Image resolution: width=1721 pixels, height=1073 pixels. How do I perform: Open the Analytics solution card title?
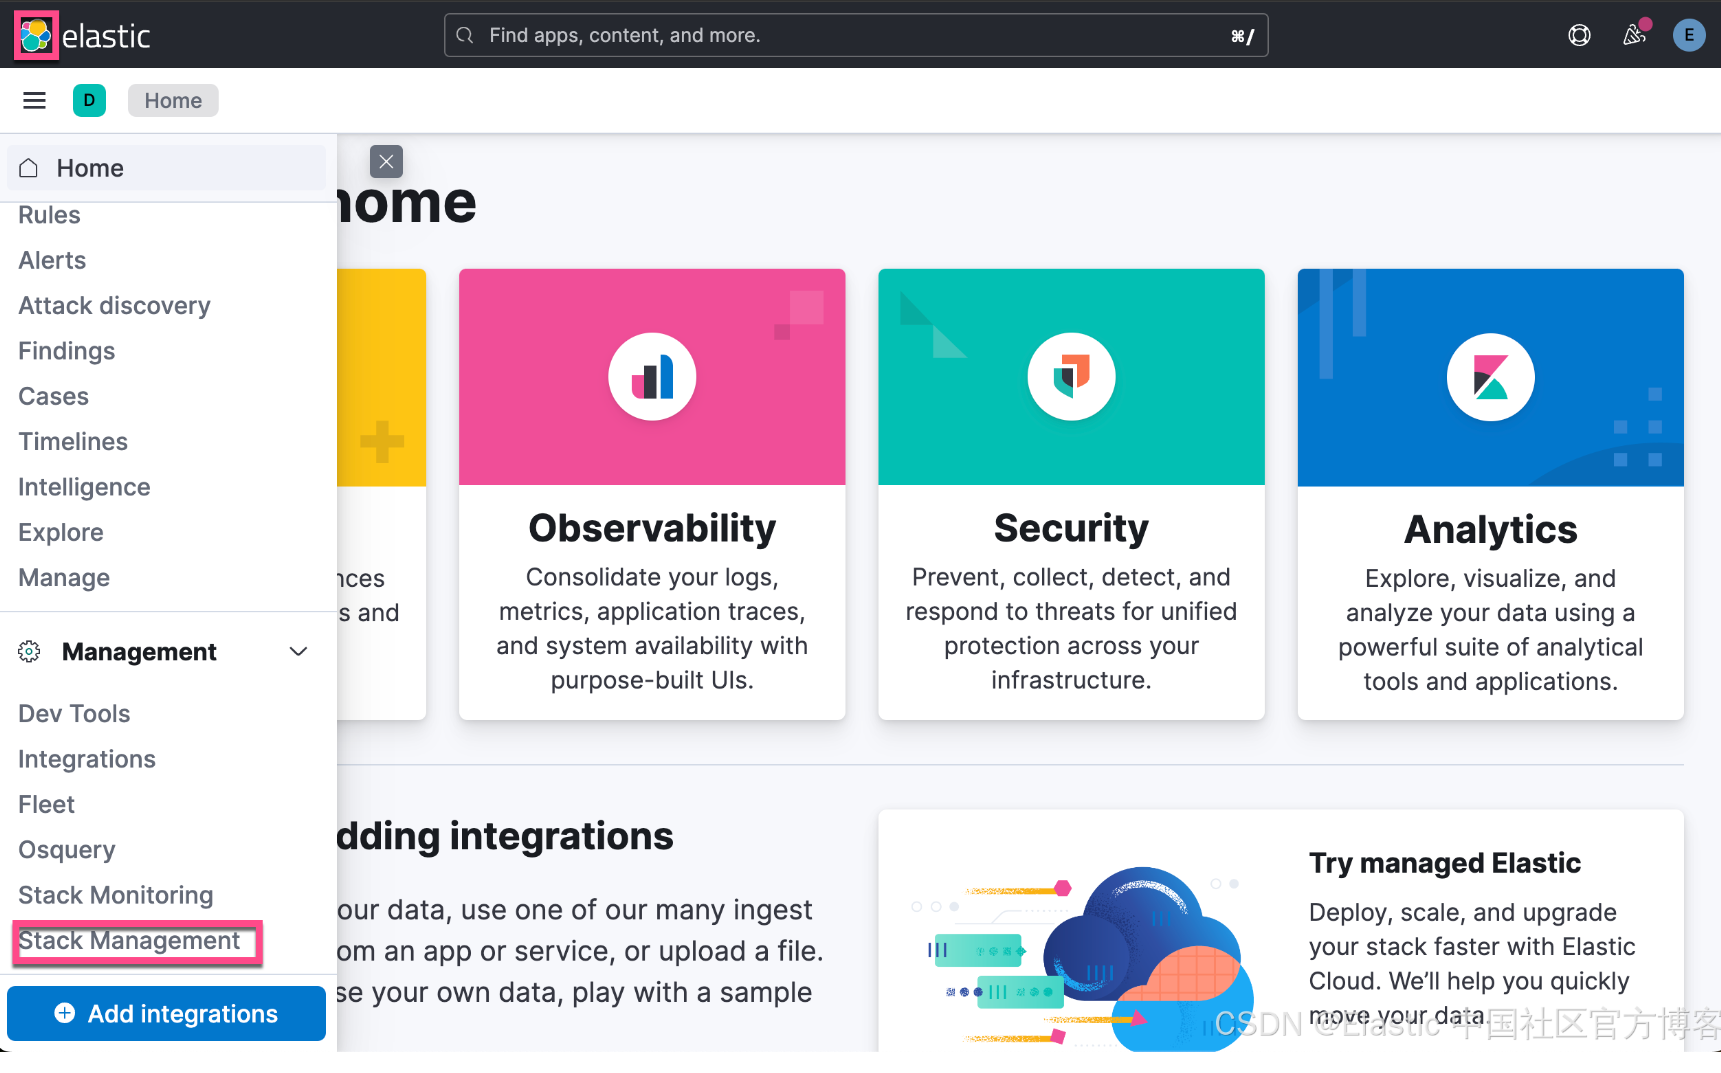click(1490, 530)
